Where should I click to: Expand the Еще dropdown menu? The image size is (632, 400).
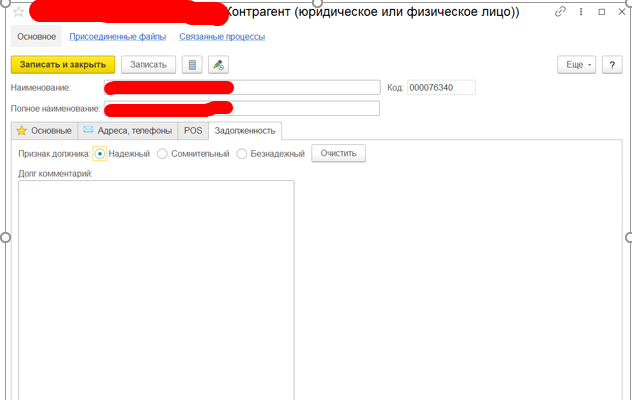tap(576, 64)
